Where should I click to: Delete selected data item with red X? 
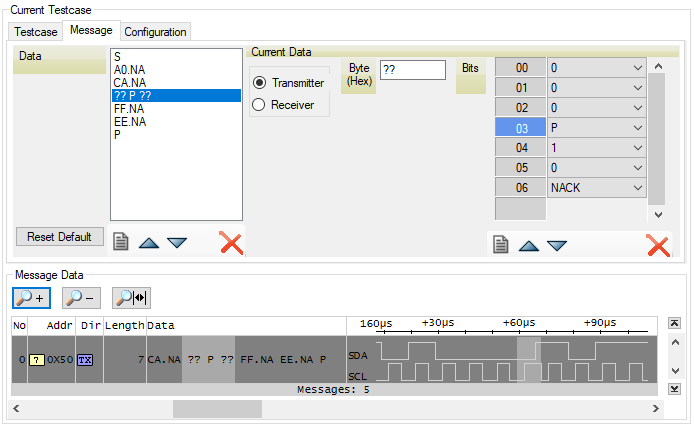(x=231, y=242)
